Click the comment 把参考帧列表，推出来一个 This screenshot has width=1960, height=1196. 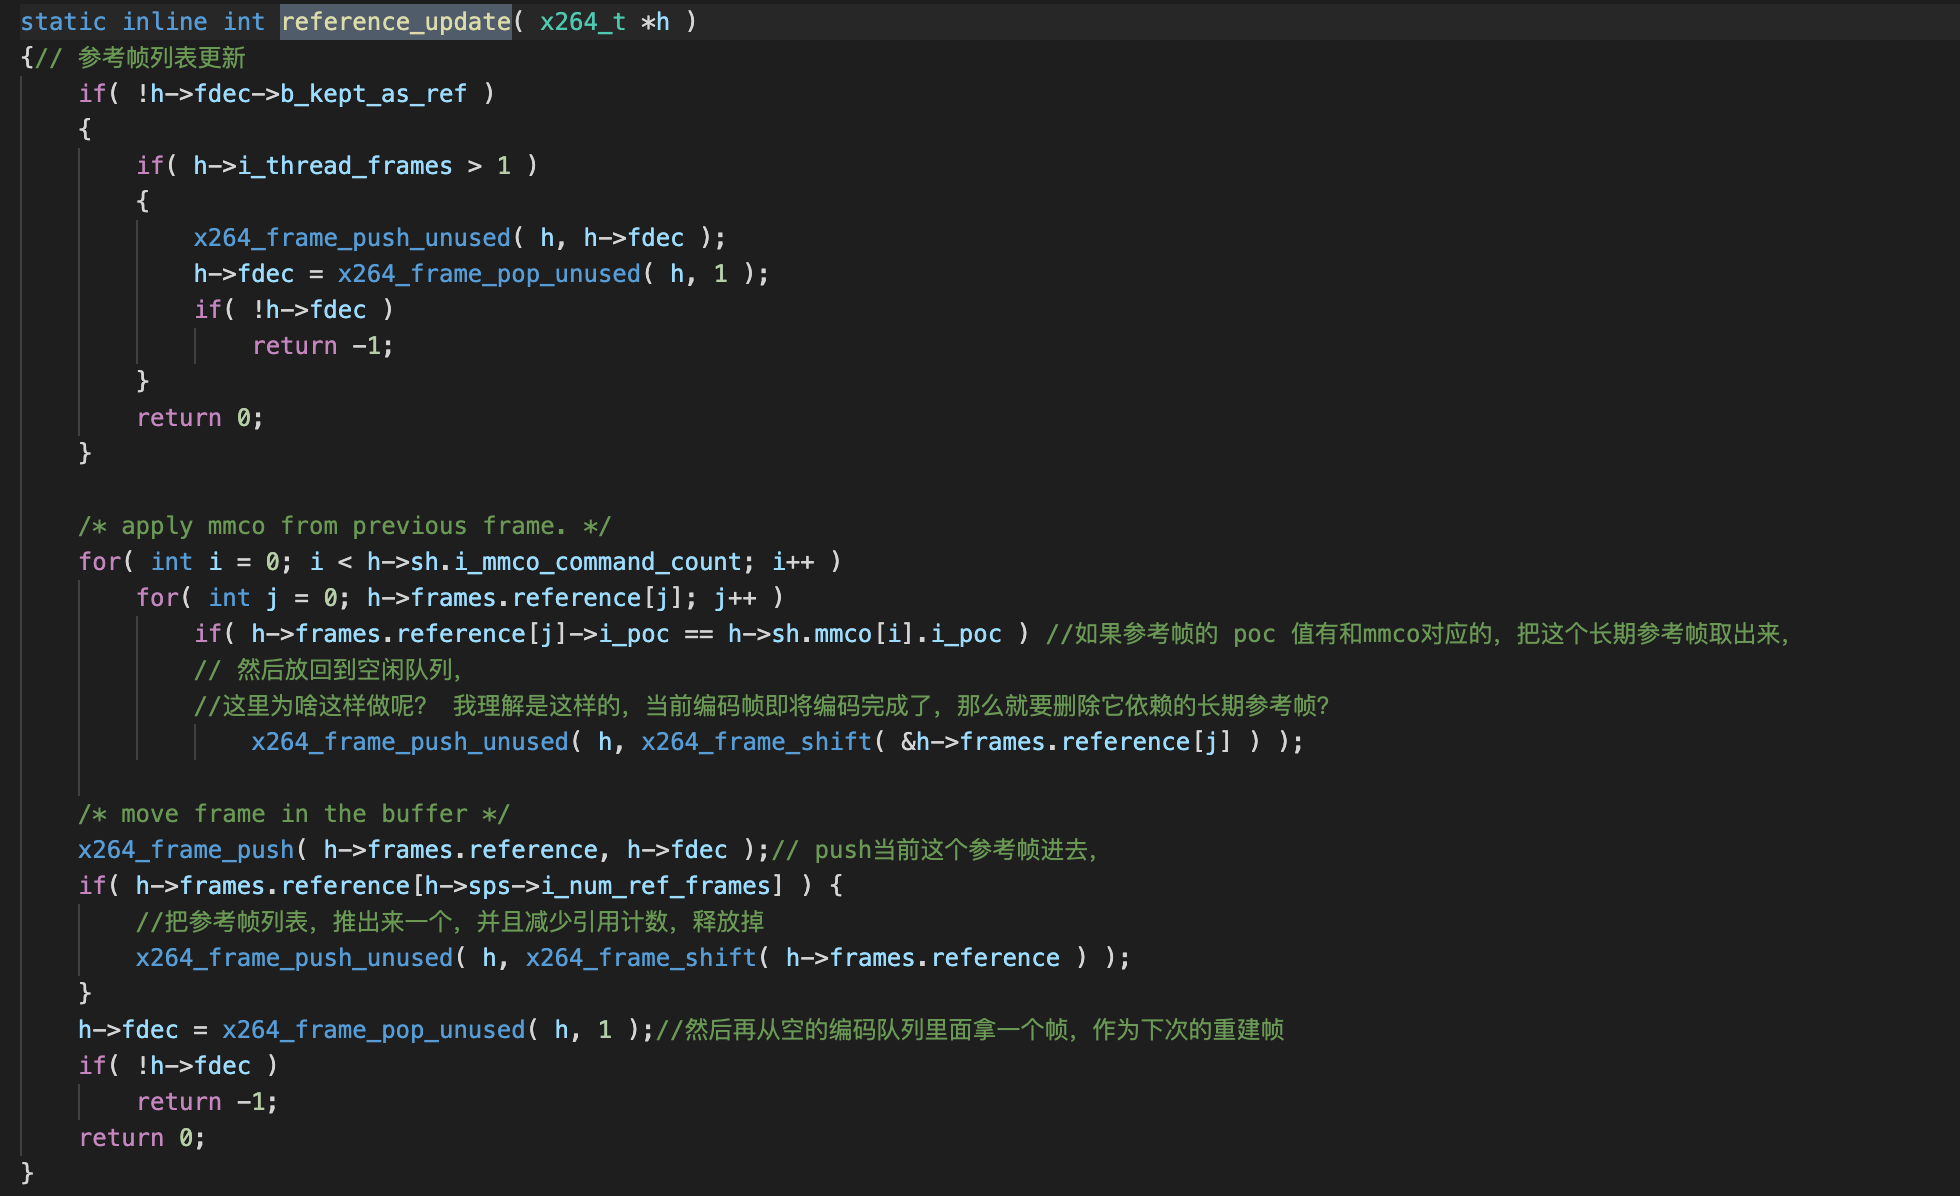[450, 921]
